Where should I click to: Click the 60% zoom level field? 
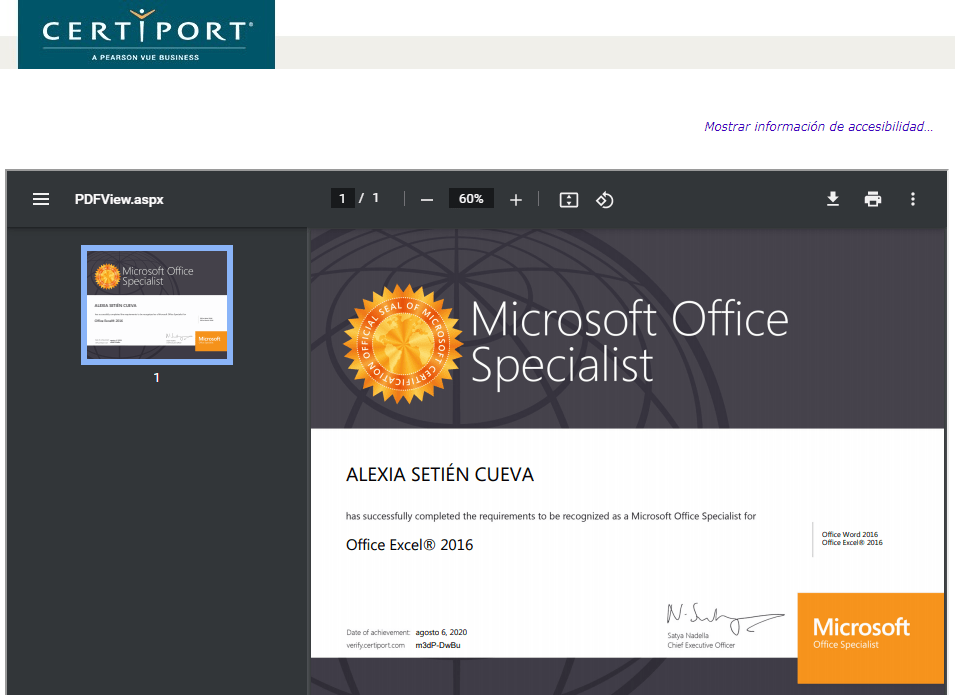(471, 199)
